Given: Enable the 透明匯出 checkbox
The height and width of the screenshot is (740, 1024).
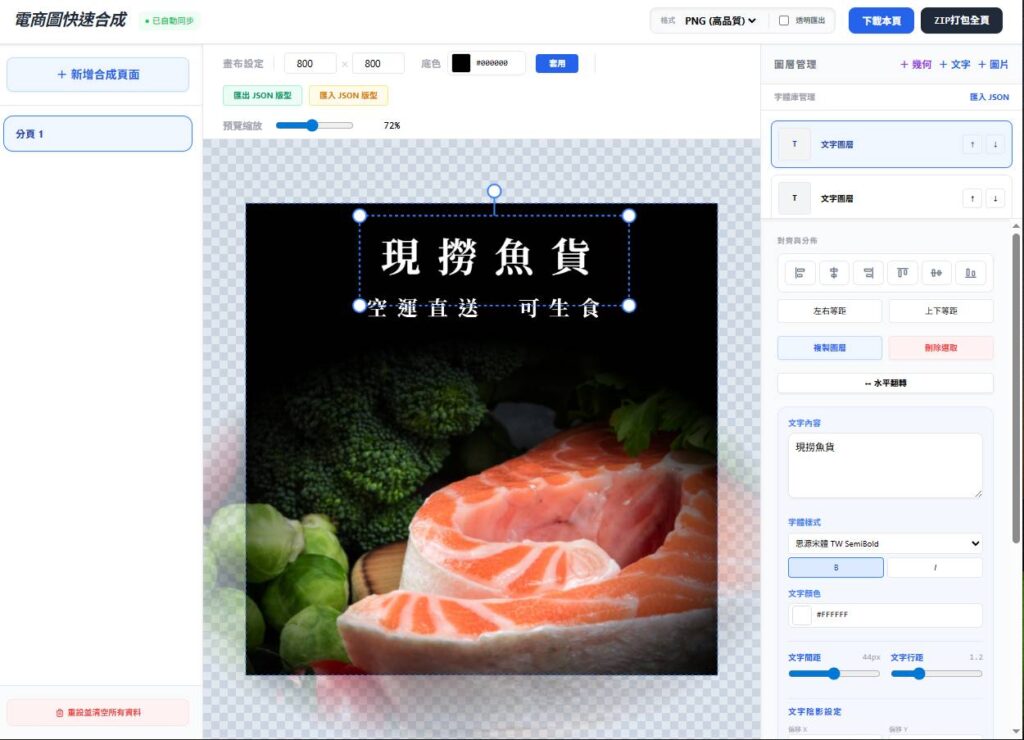Looking at the screenshot, I should [x=784, y=21].
